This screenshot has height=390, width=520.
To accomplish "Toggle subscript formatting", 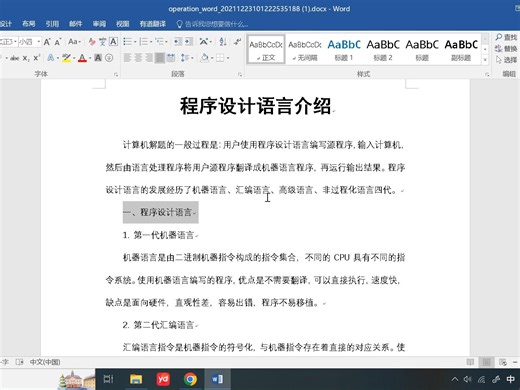I will 26,58.
